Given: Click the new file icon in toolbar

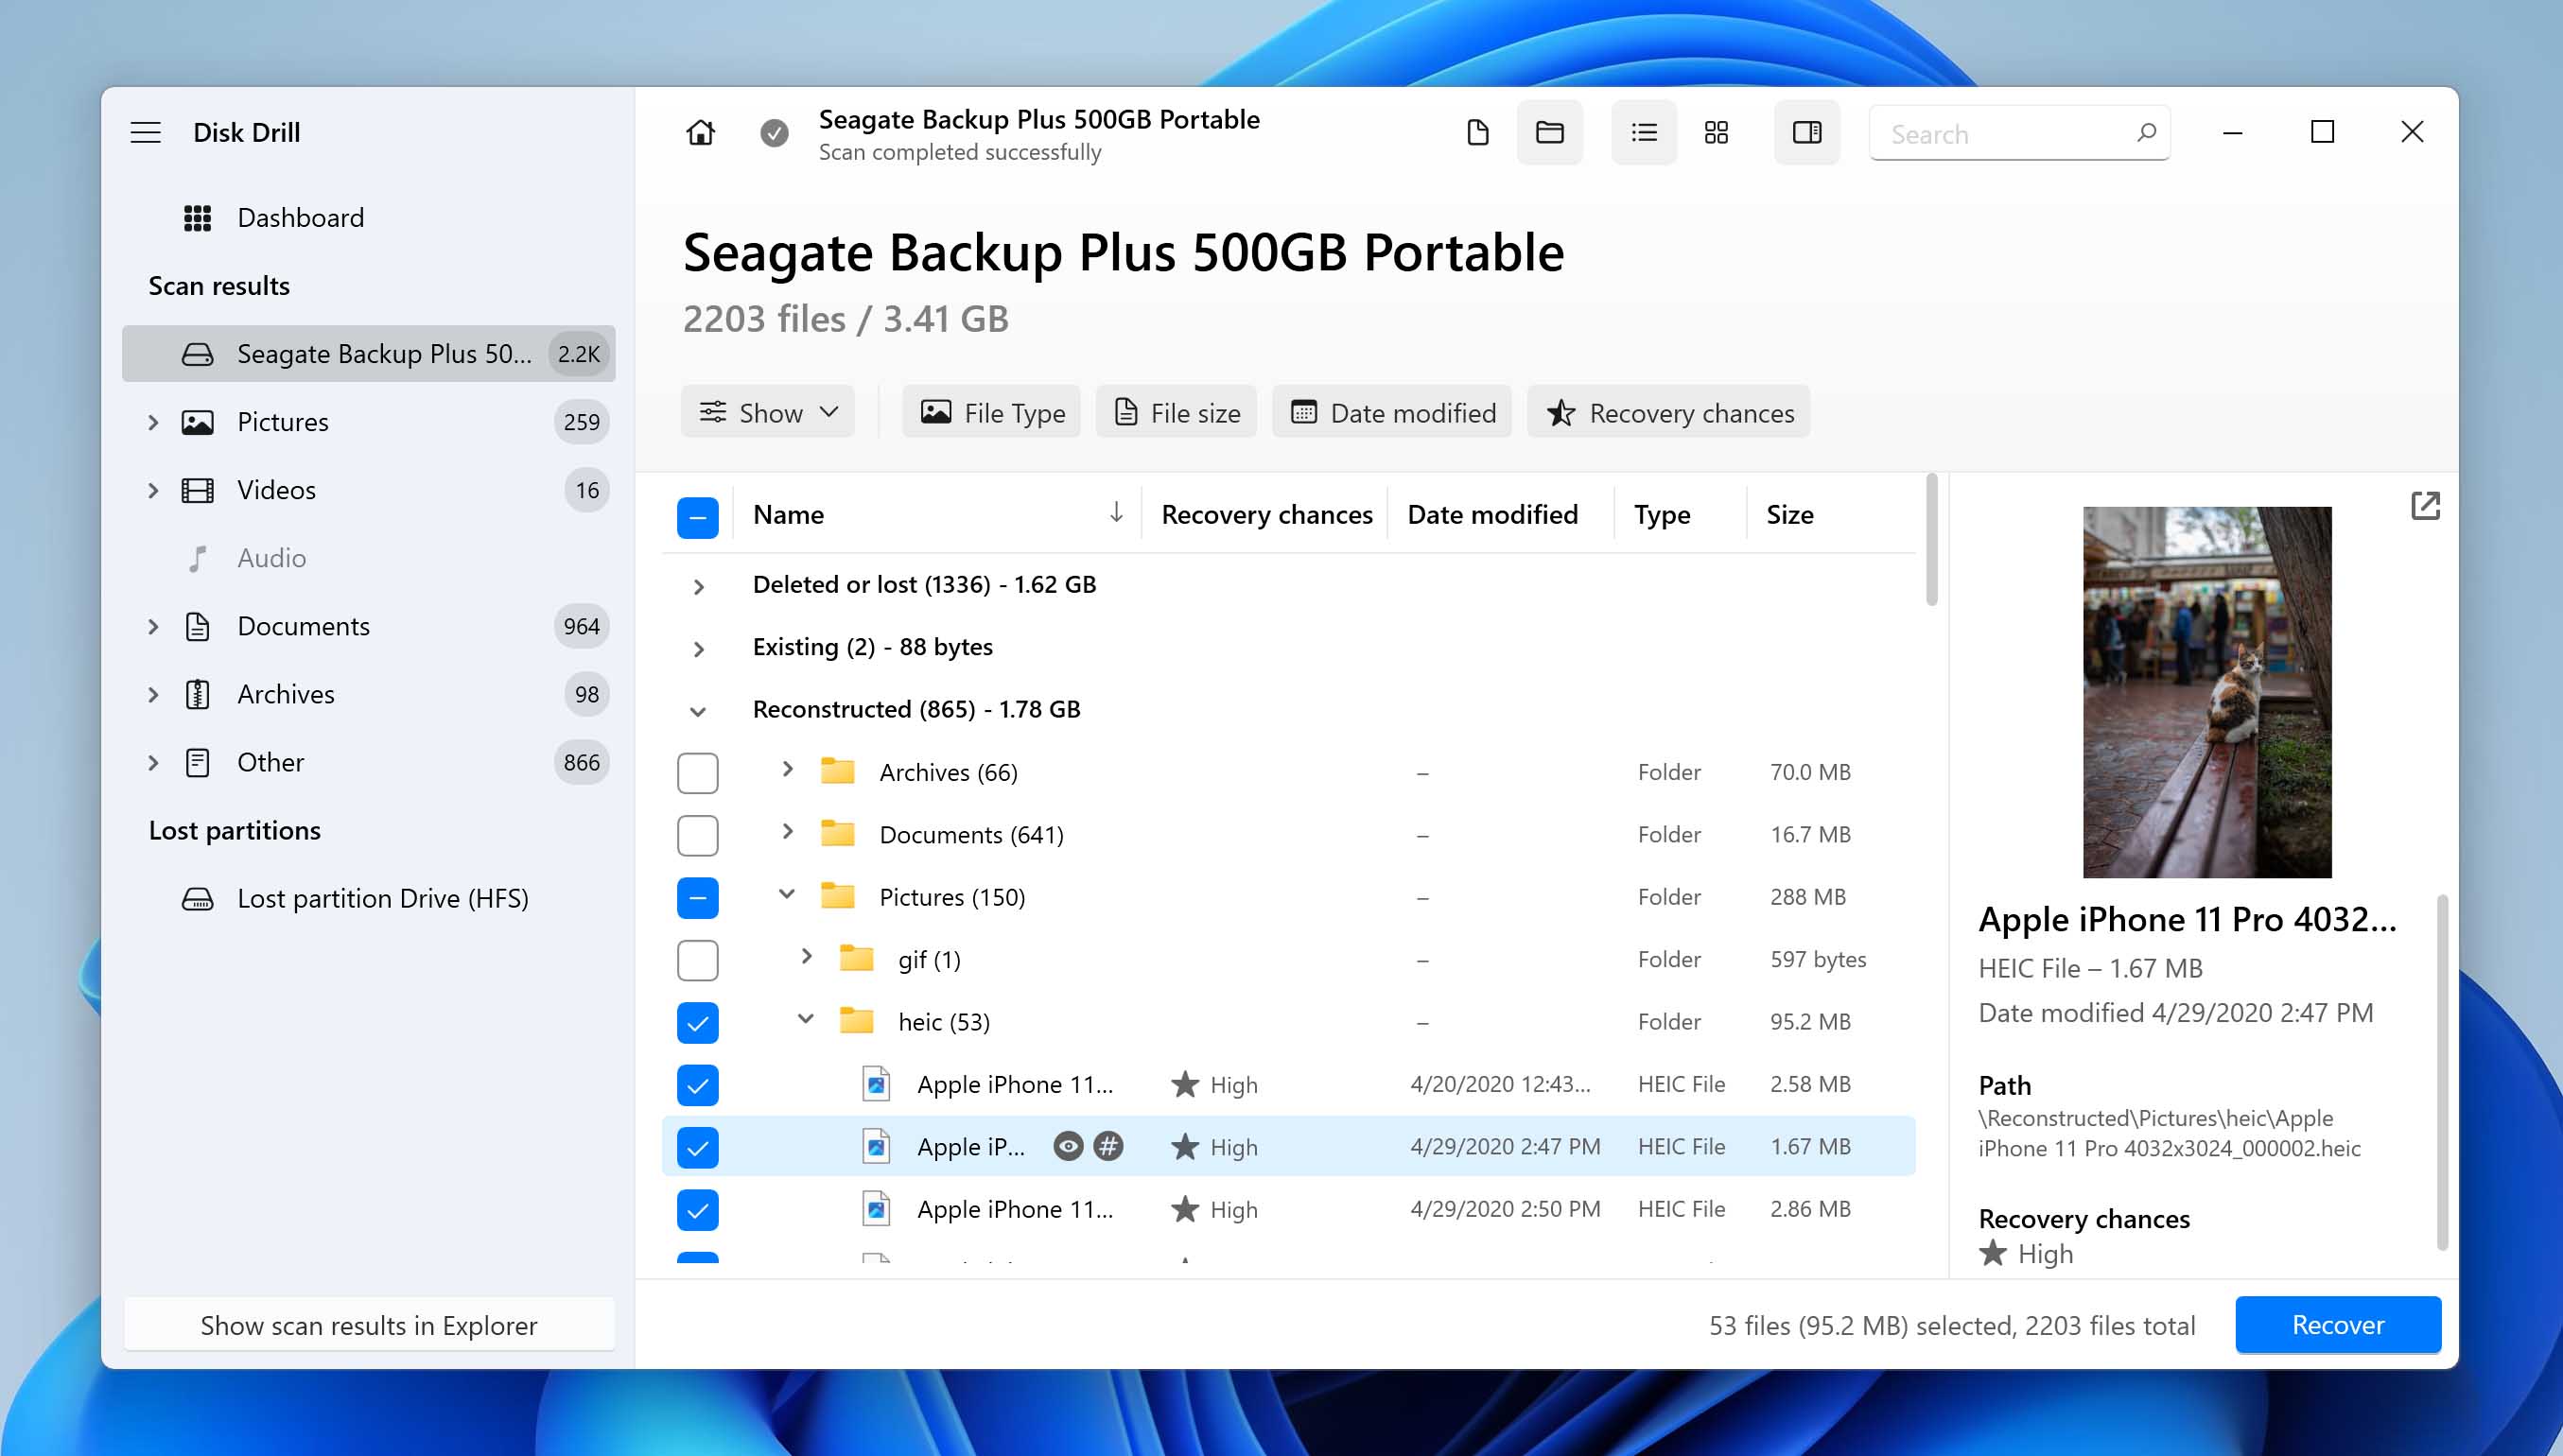Looking at the screenshot, I should tap(1477, 132).
